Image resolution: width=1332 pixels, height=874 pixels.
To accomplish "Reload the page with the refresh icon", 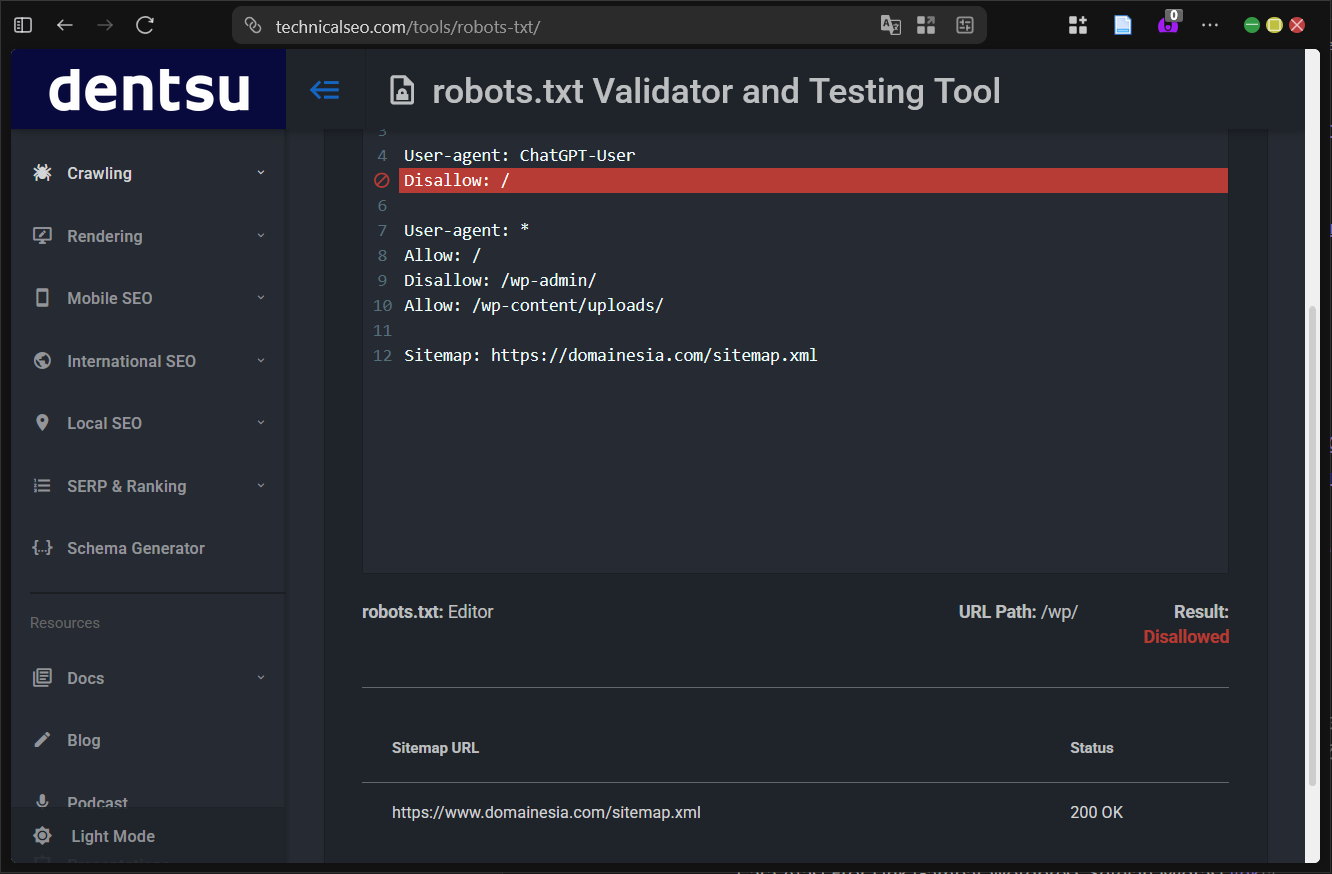I will pos(145,25).
